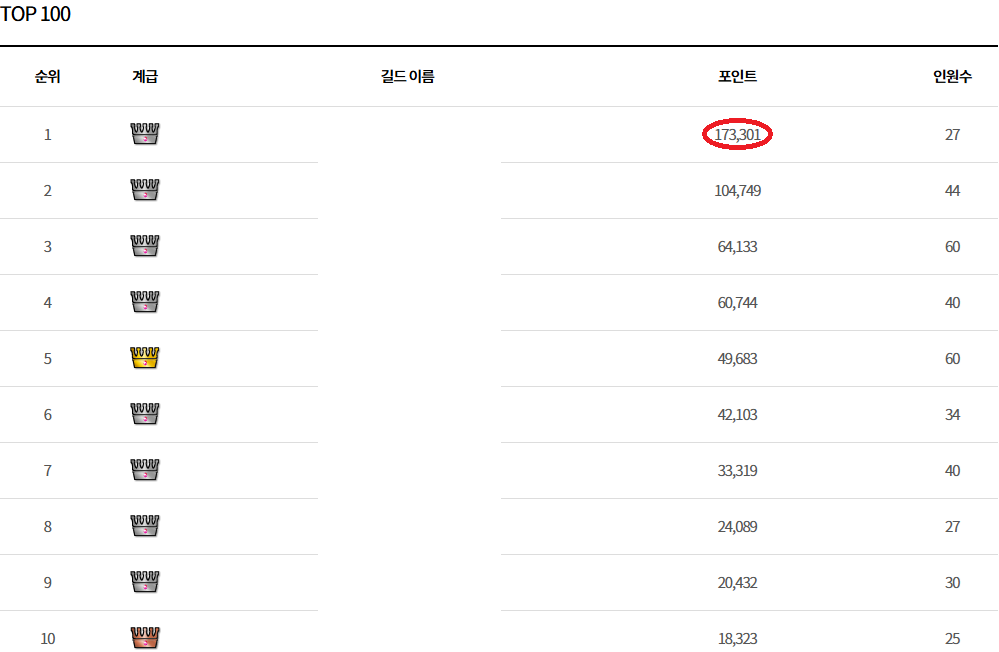Click the 104,749 points value
Screen dimensions: 999x652
(738, 191)
